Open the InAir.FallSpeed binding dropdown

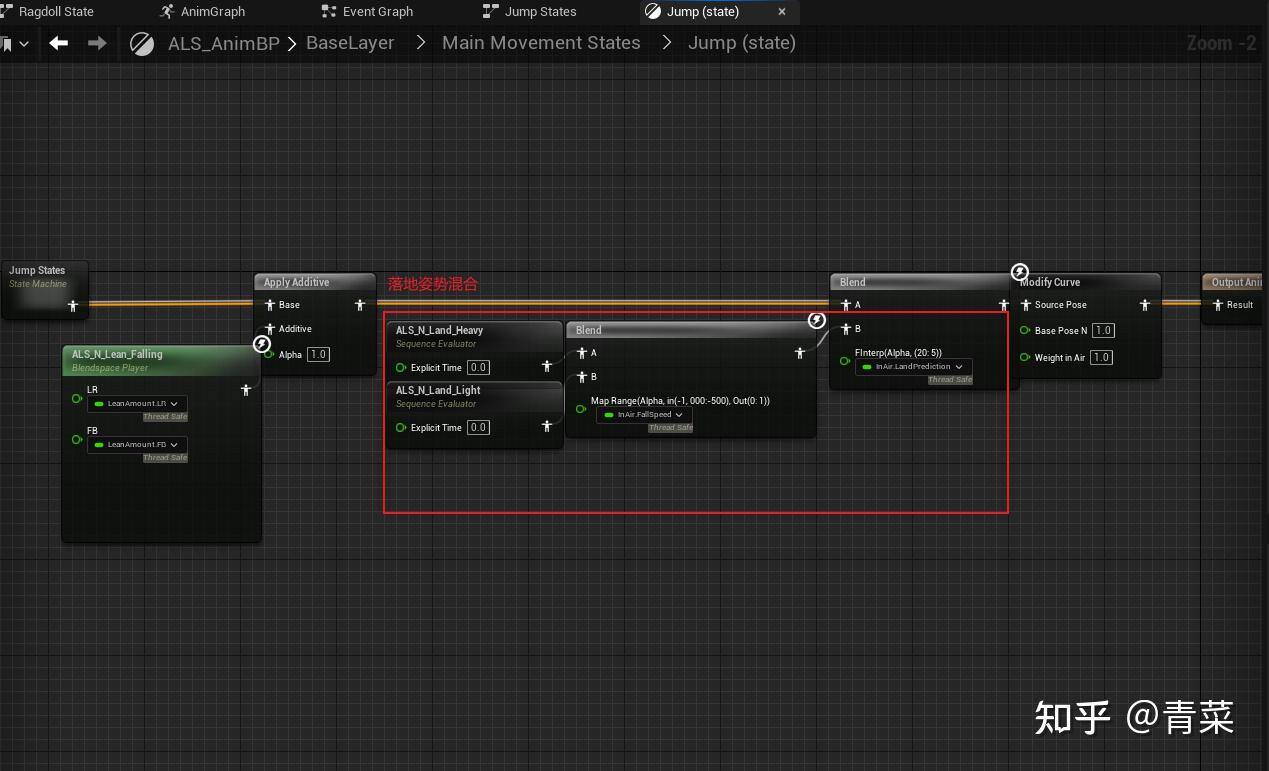[644, 415]
